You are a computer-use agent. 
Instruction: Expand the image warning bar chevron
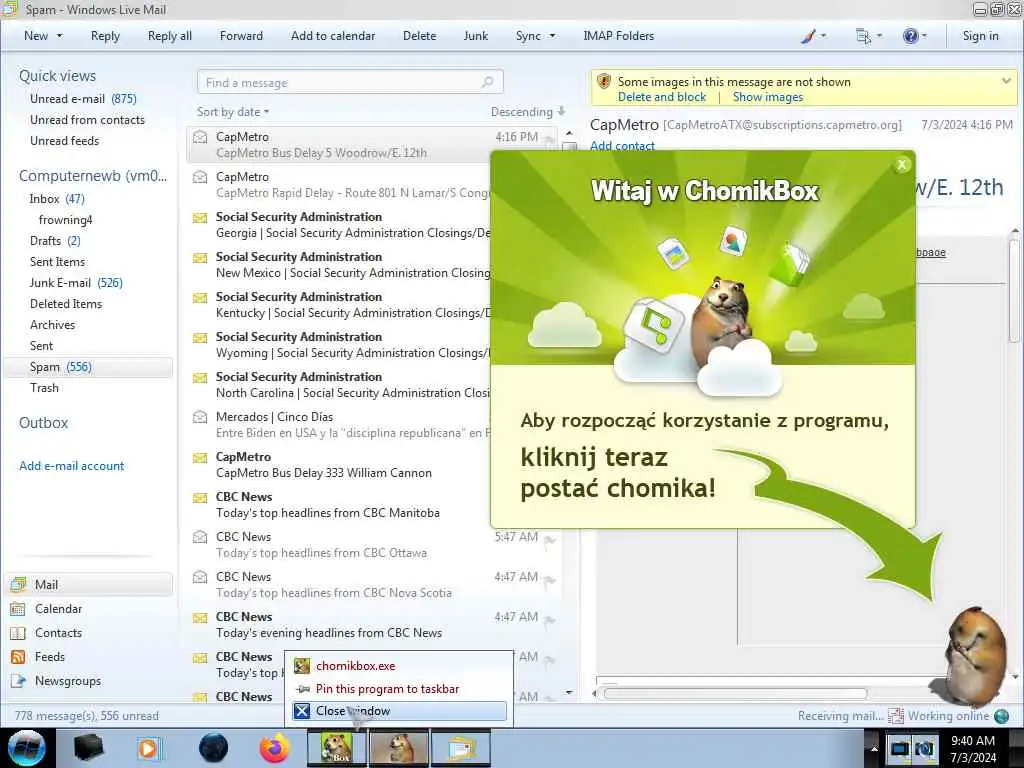tap(1006, 81)
